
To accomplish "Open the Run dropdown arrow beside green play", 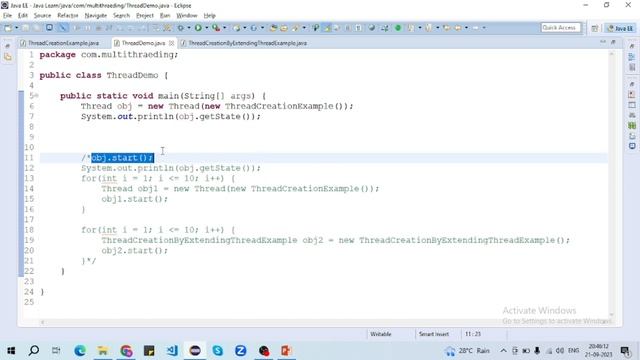I will pos(207,28).
